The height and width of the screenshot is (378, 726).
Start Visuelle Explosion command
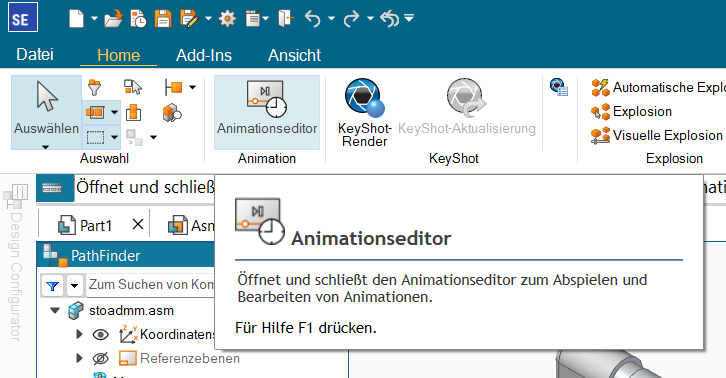coord(657,136)
